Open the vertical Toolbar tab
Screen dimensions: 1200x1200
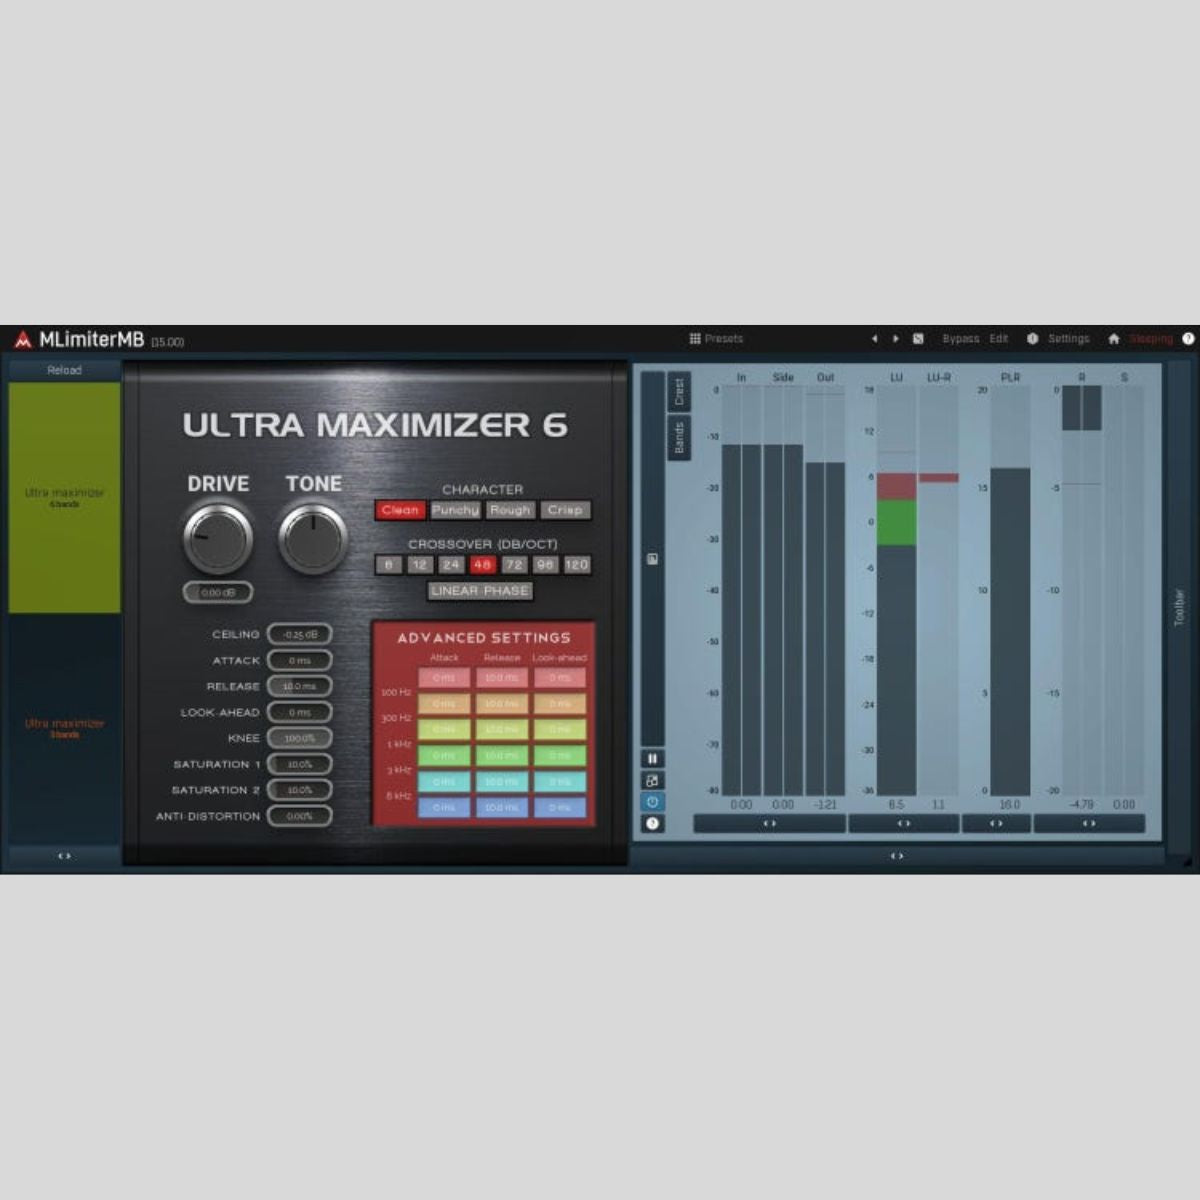coord(1179,607)
